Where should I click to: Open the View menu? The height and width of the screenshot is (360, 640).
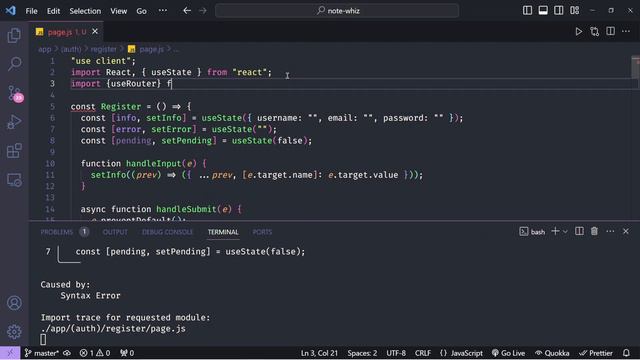coord(118,11)
